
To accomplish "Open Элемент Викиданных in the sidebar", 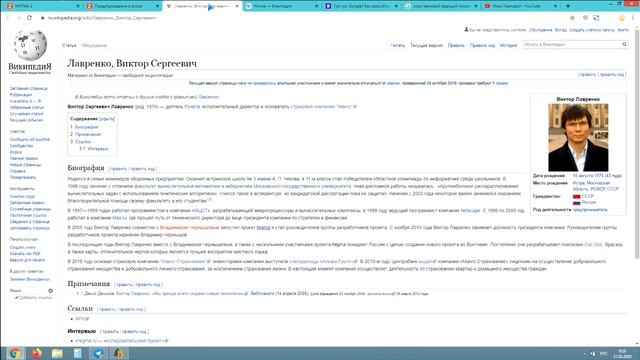I will pyautogui.click(x=29, y=279).
